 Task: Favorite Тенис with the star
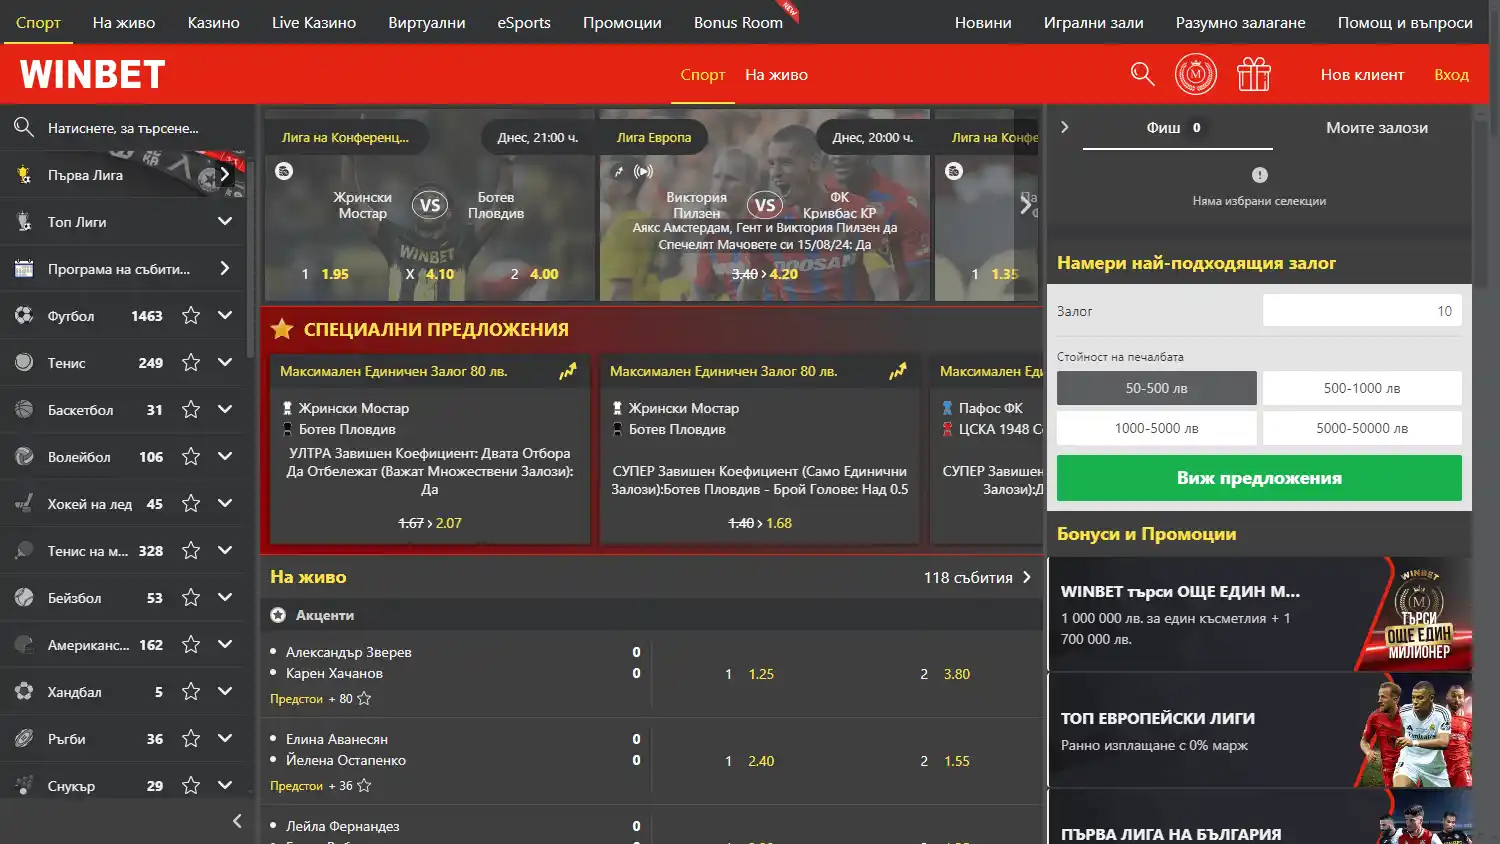pyautogui.click(x=191, y=363)
